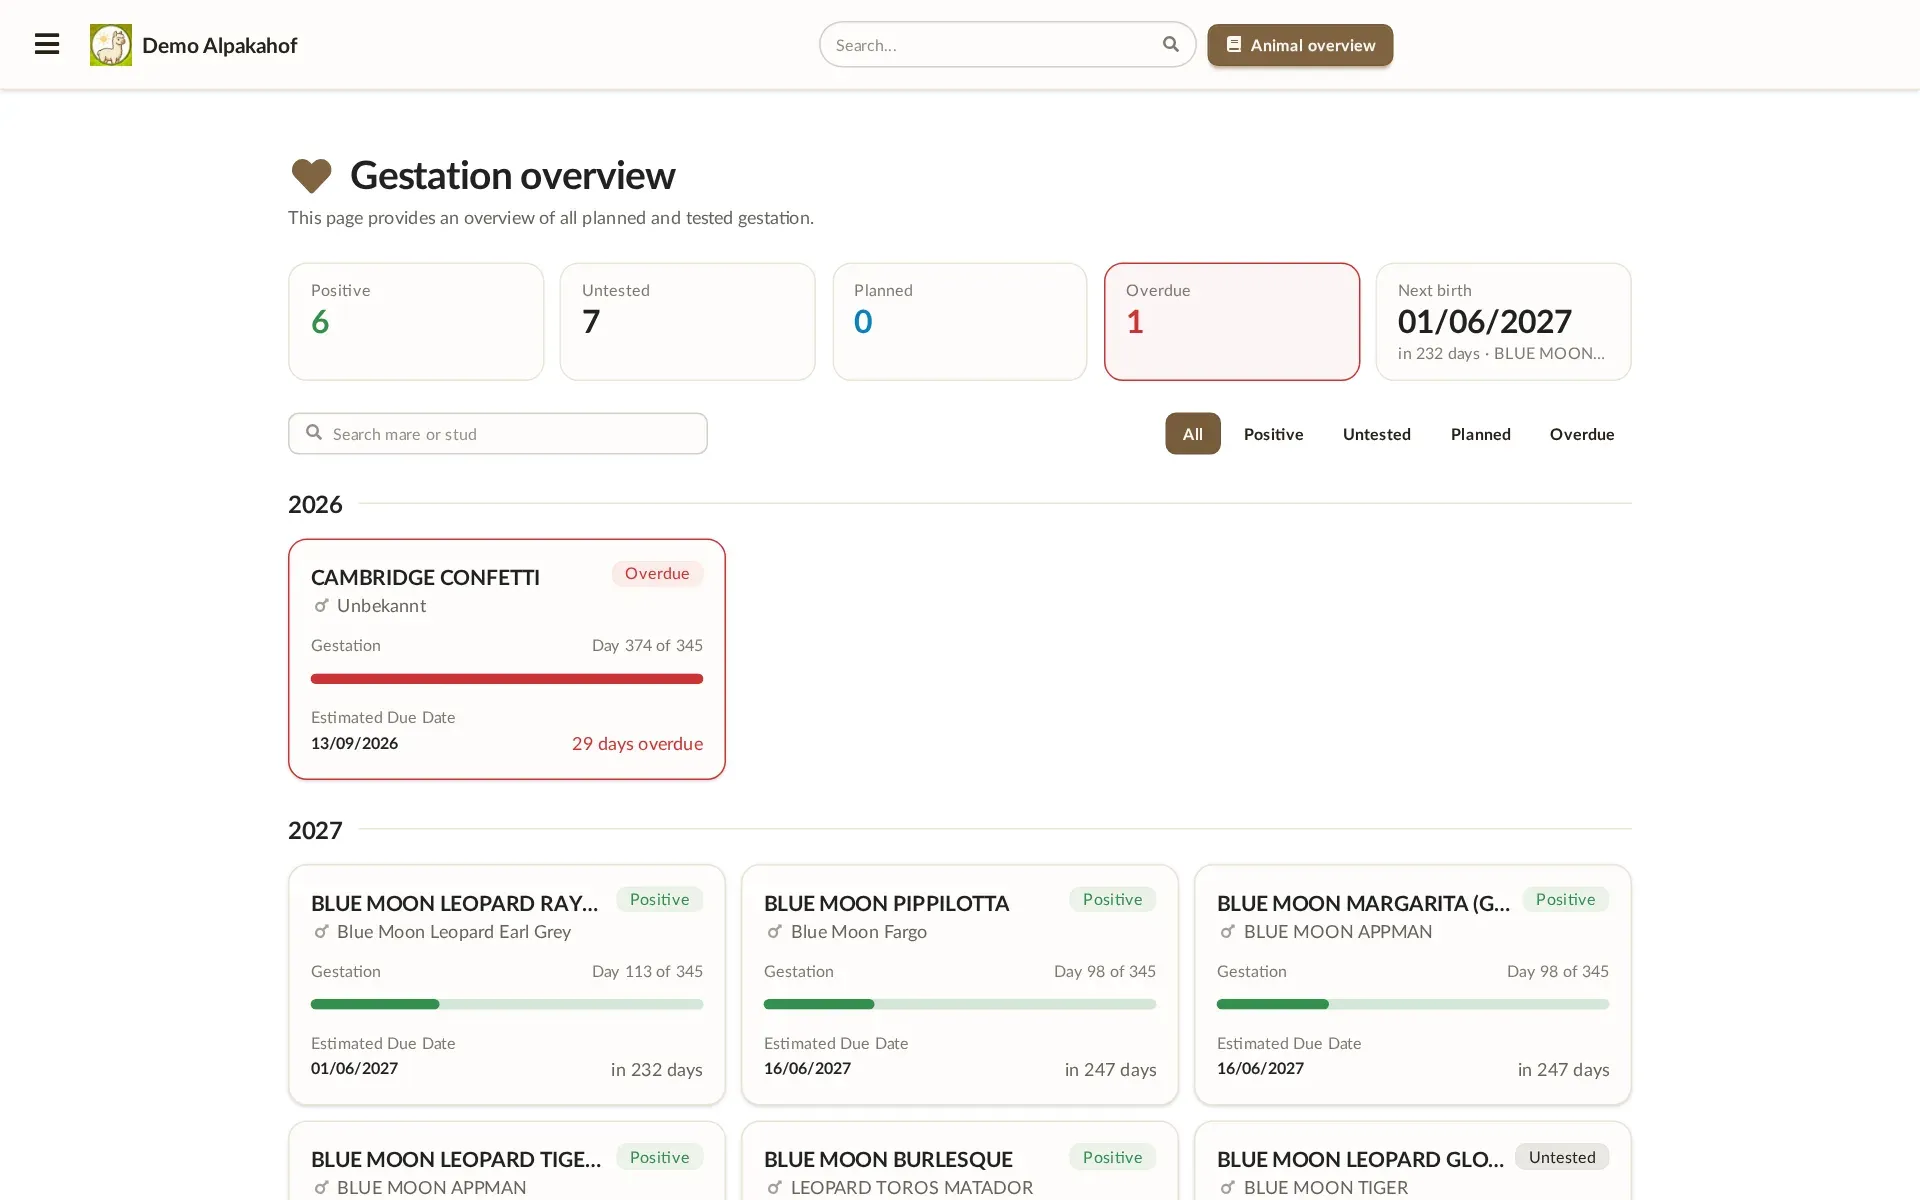Open the hamburger navigation menu

click(x=47, y=44)
